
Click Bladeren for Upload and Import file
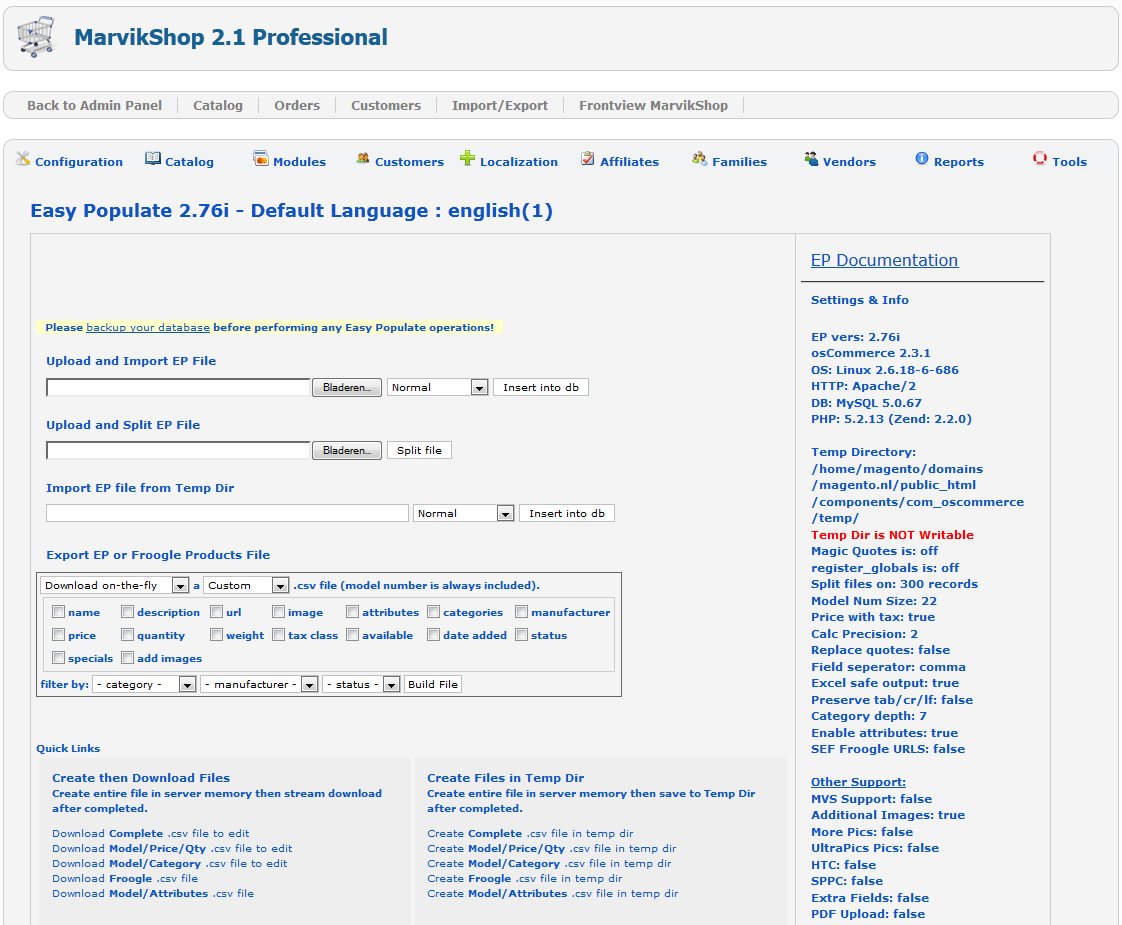point(347,387)
